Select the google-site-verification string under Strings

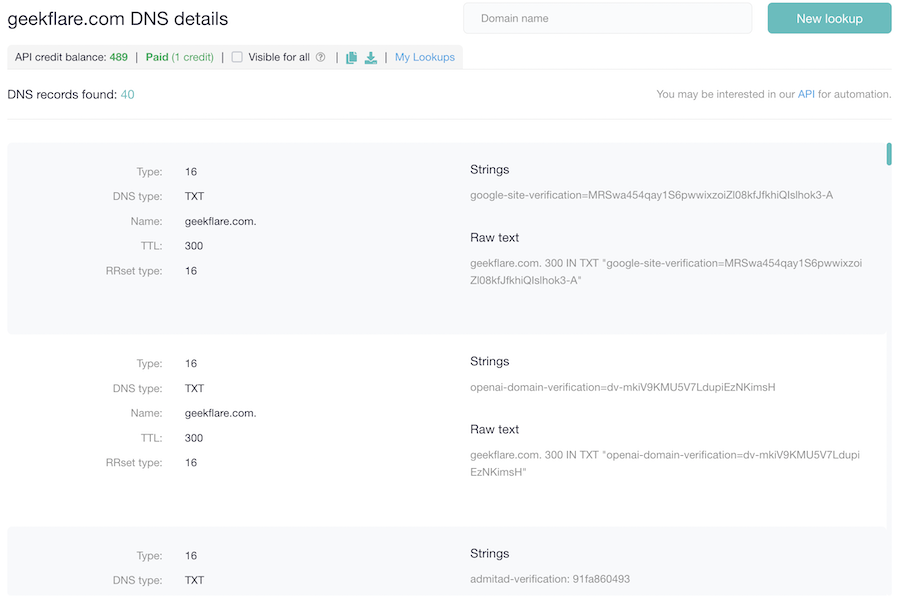(651, 195)
